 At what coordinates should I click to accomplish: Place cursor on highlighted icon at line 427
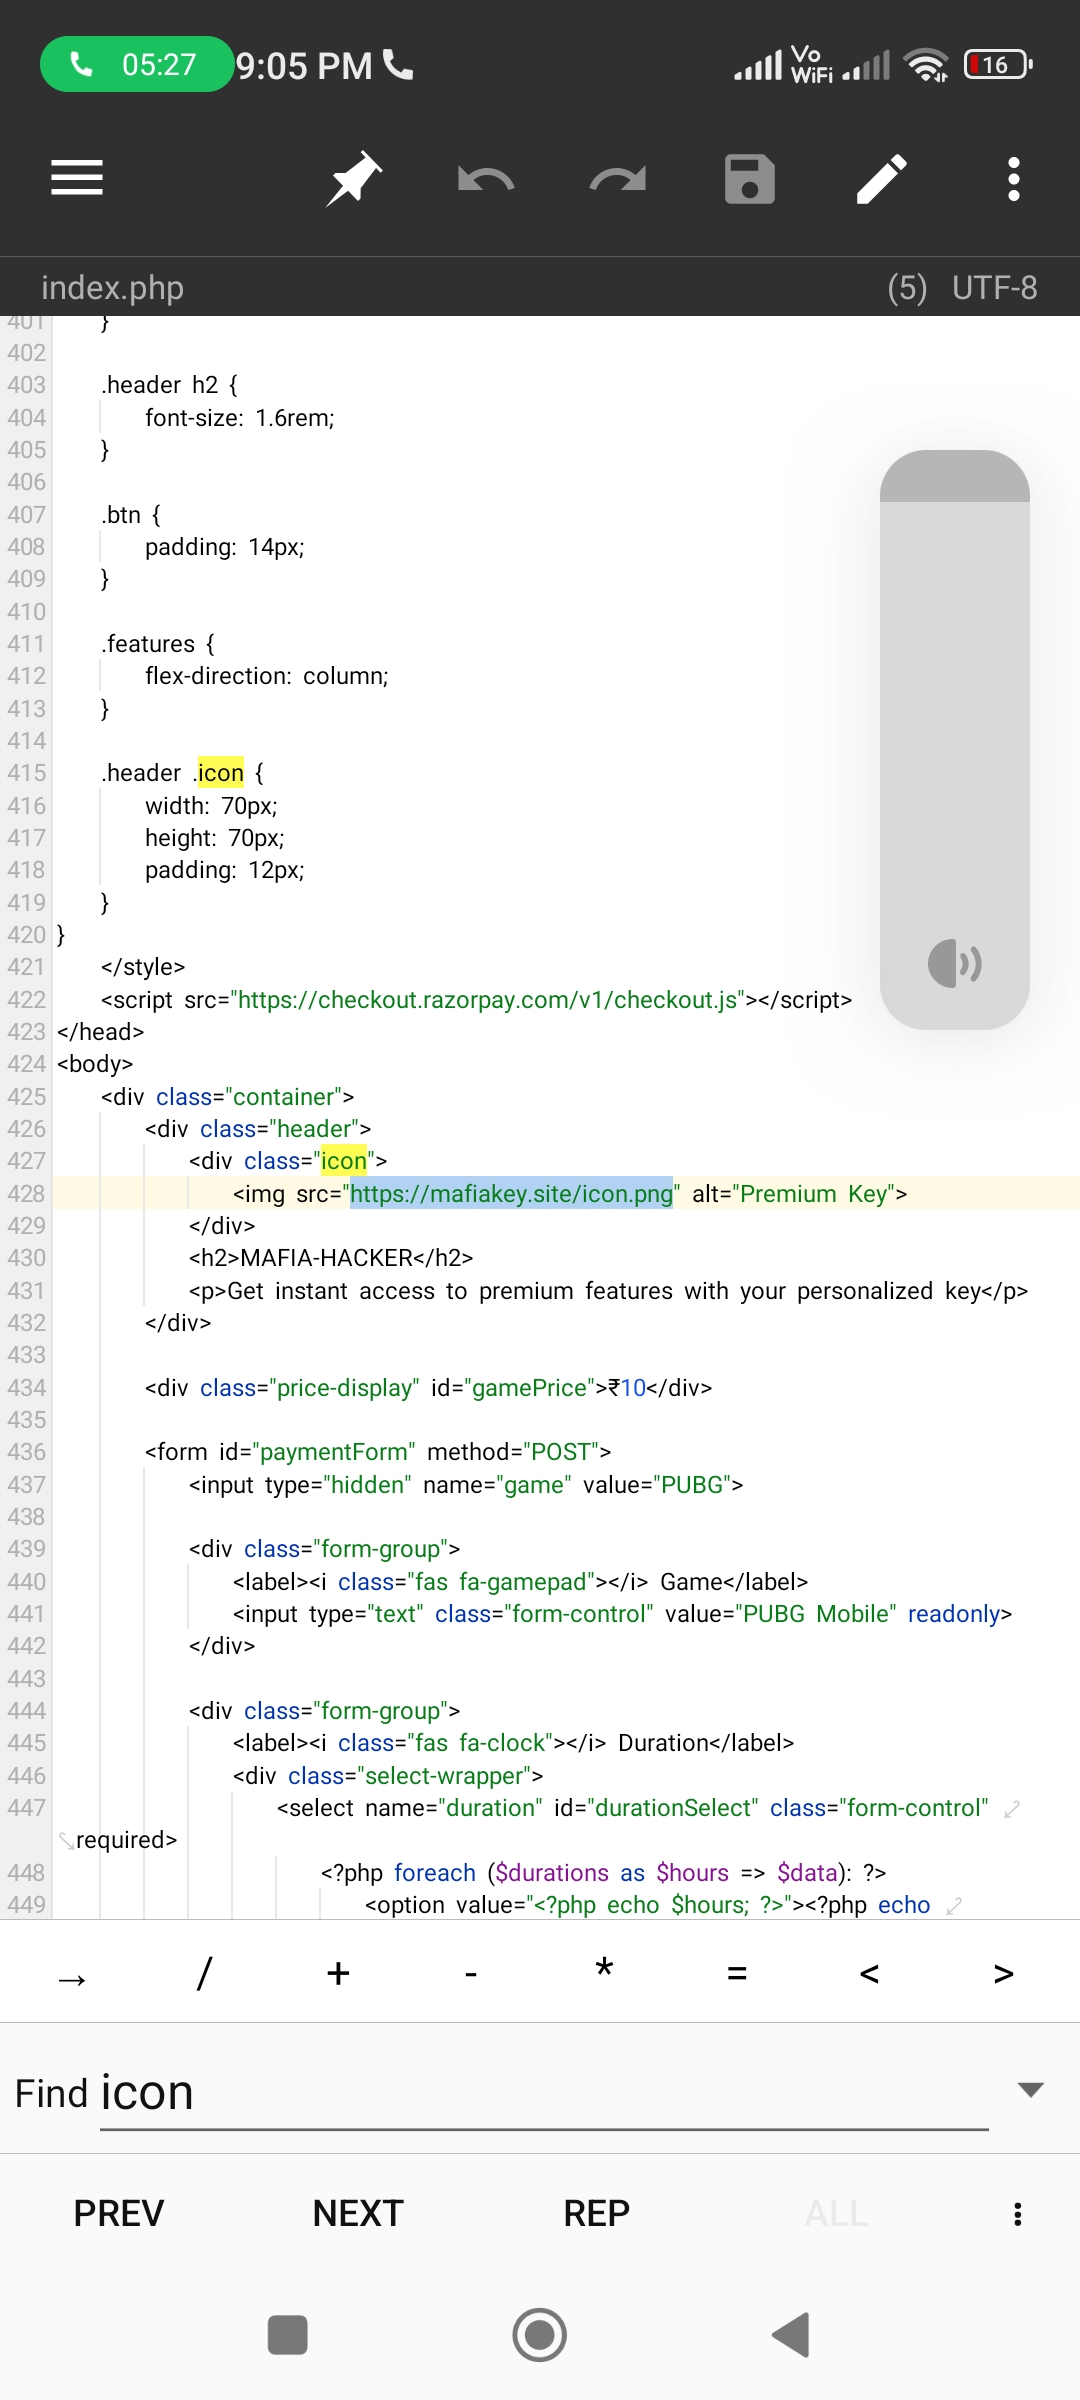click(344, 1161)
